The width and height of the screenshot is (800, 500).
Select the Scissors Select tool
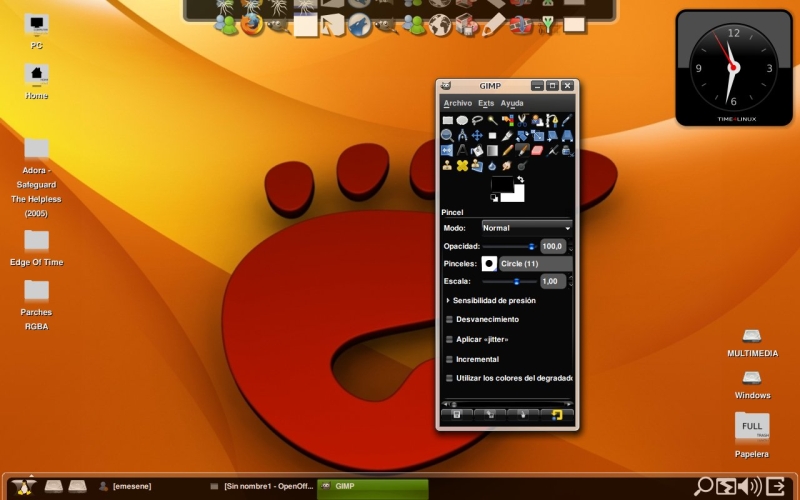(522, 120)
